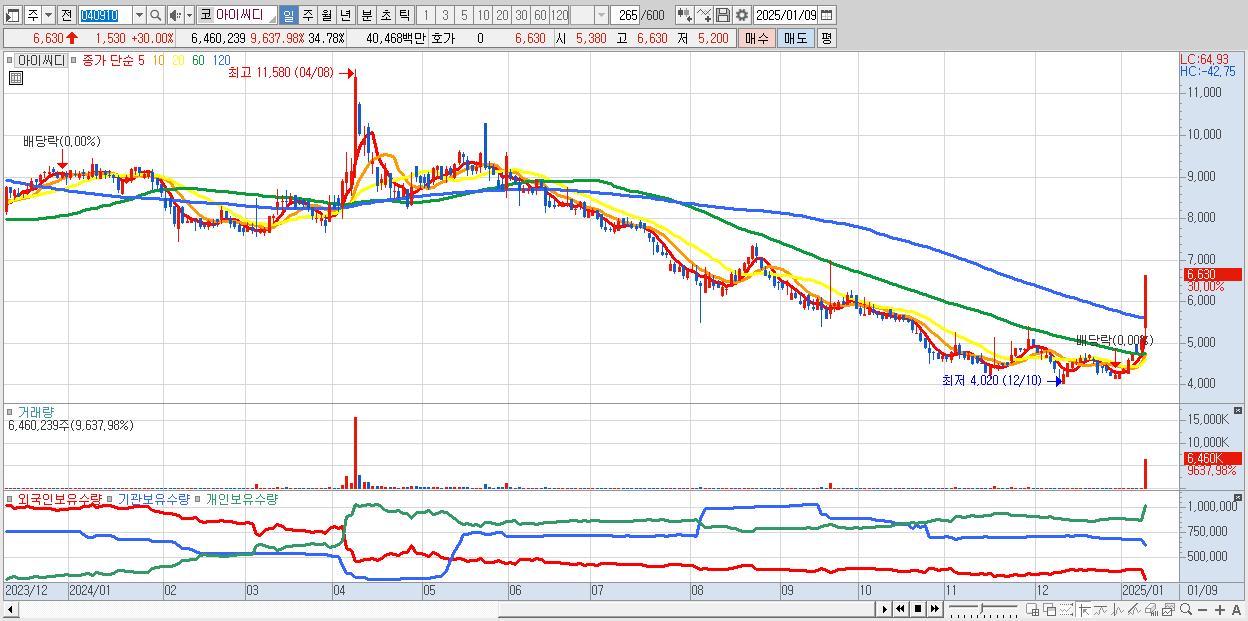This screenshot has width=1248, height=621.
Task: Switch to 틱 tick period
Action: pos(404,15)
